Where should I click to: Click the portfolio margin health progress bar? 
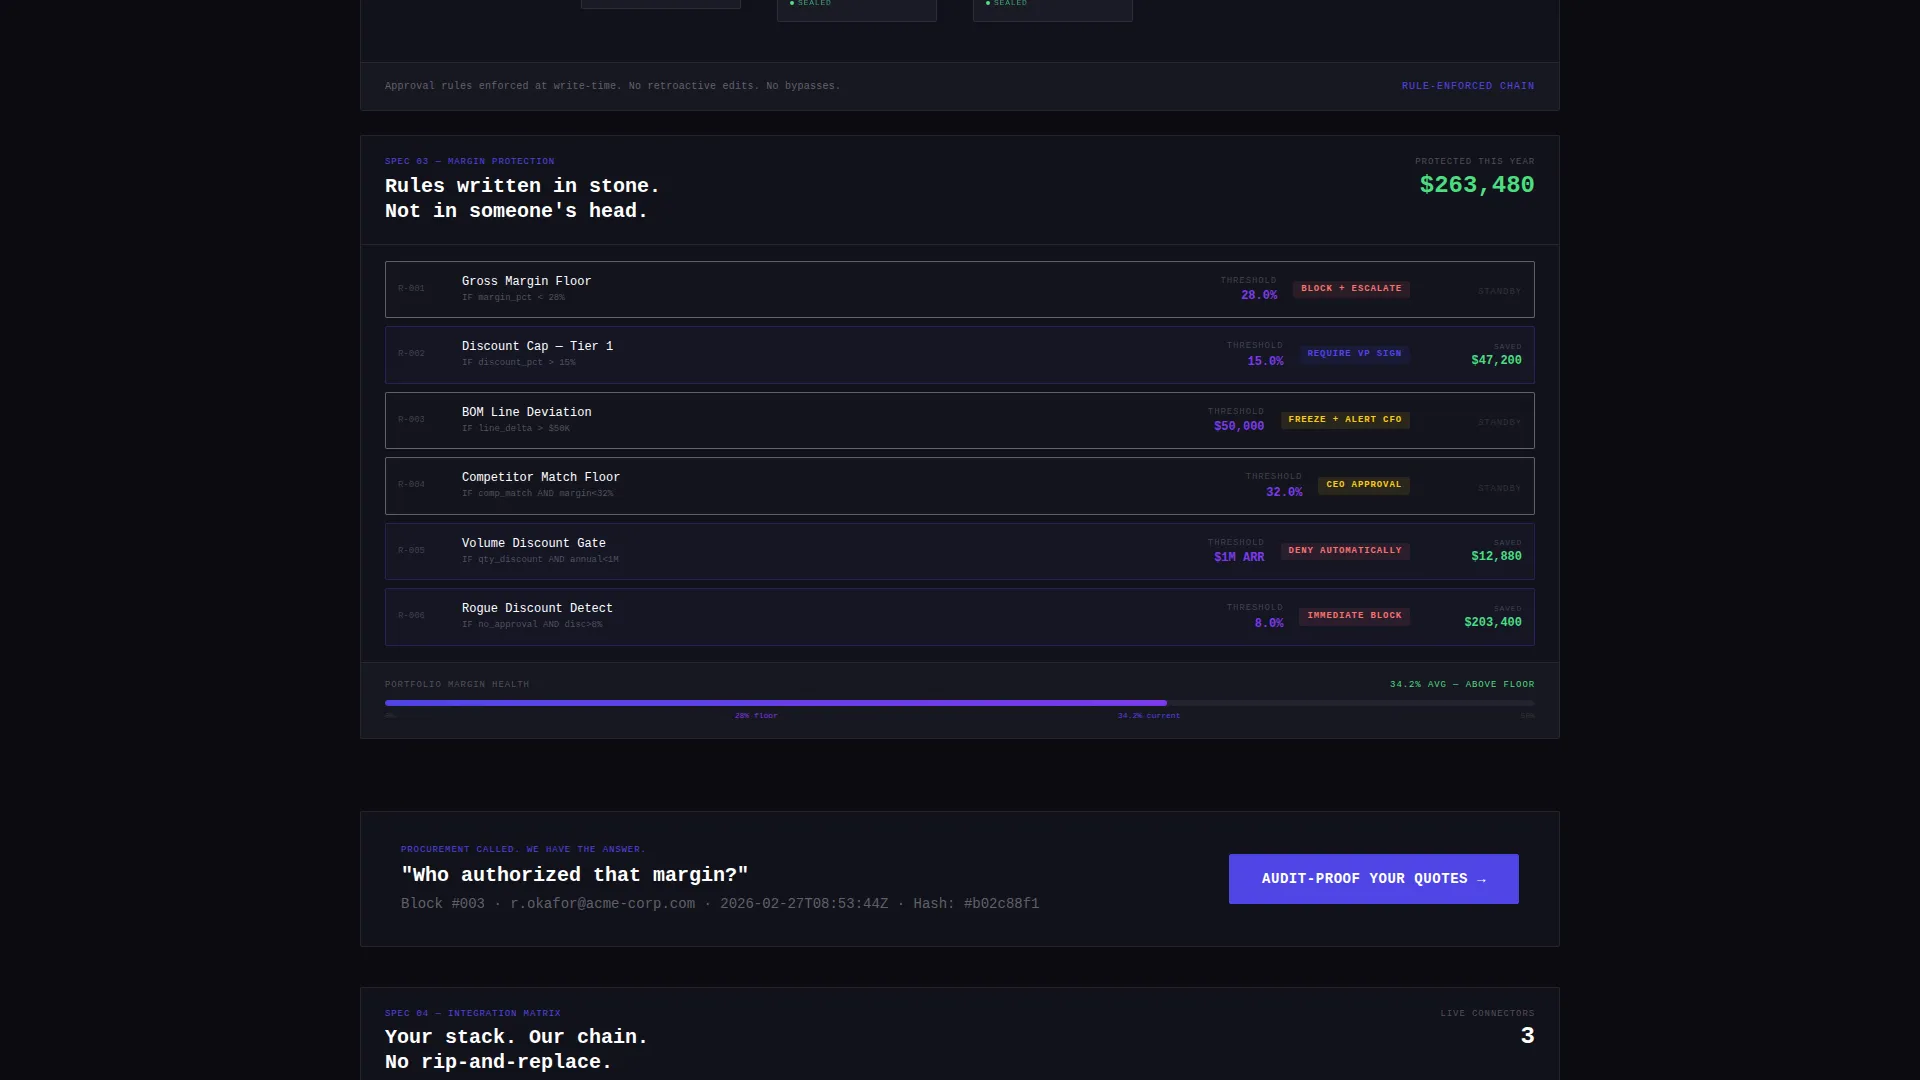(x=960, y=703)
